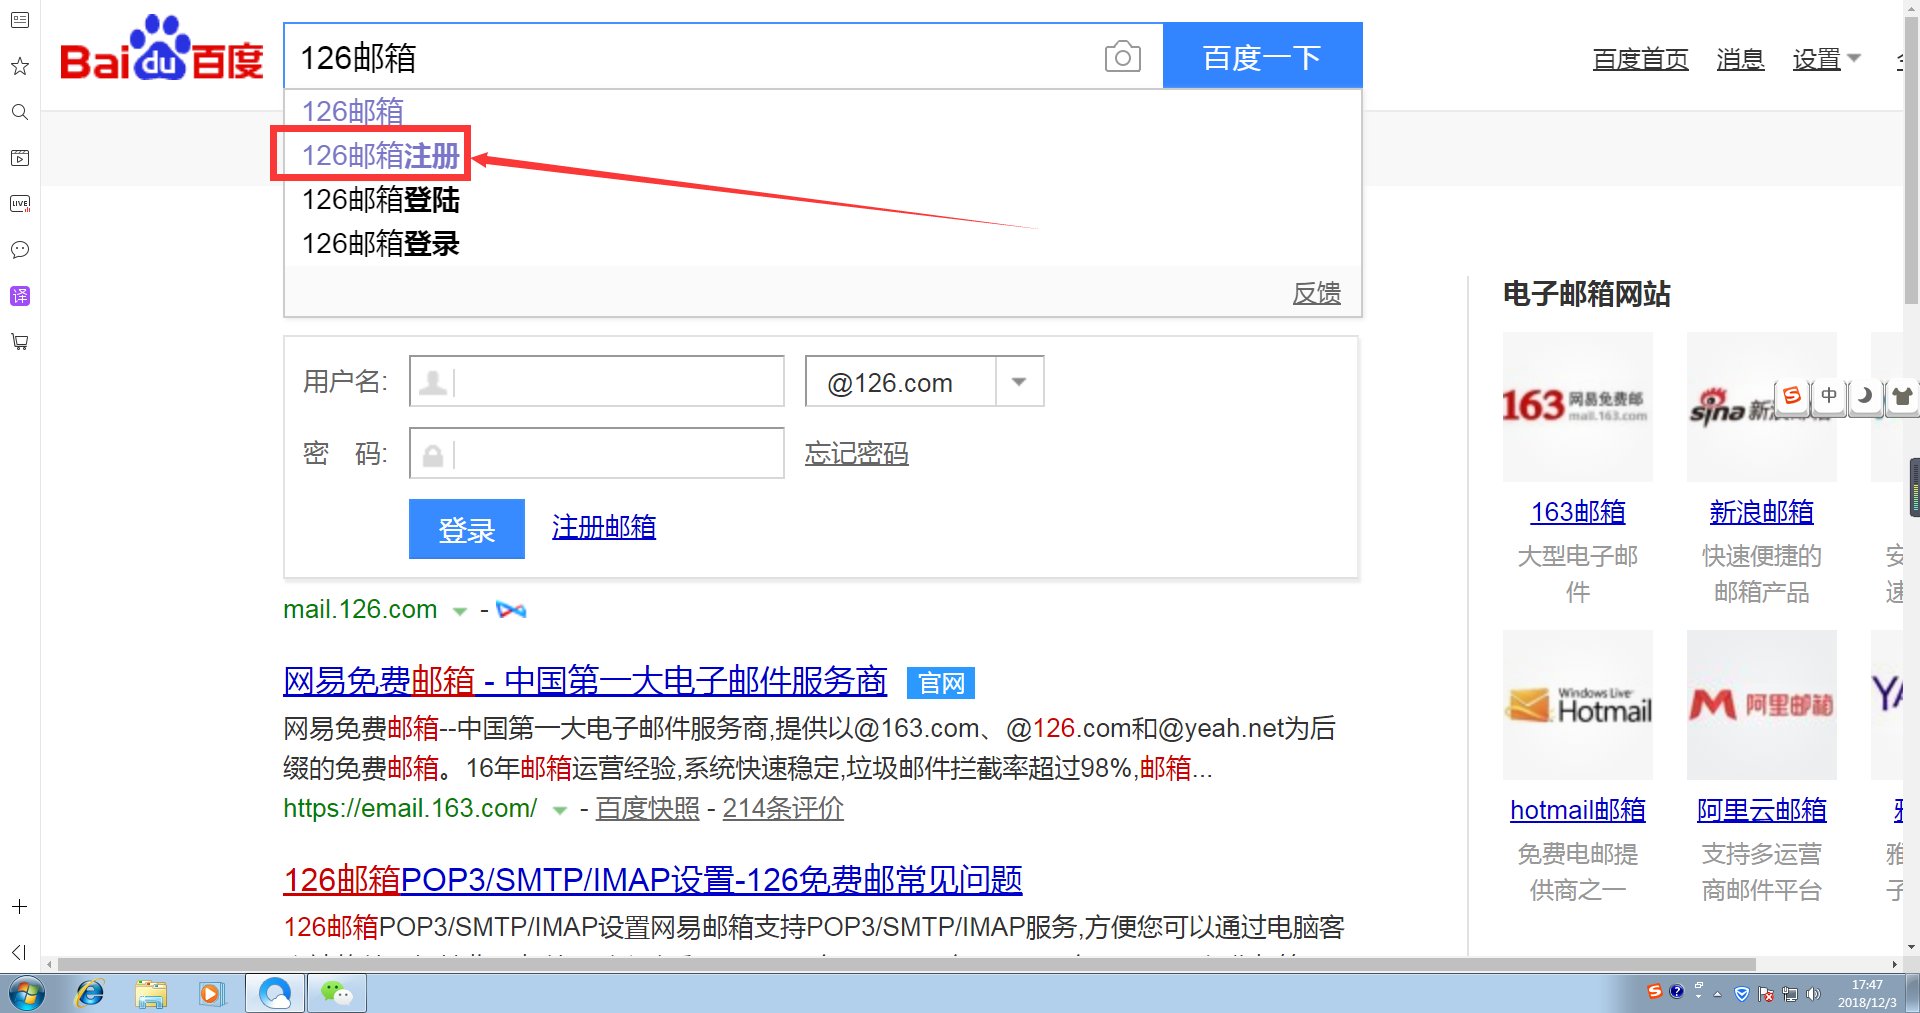Click the horizontal scrollbar at the bottom

900,964
